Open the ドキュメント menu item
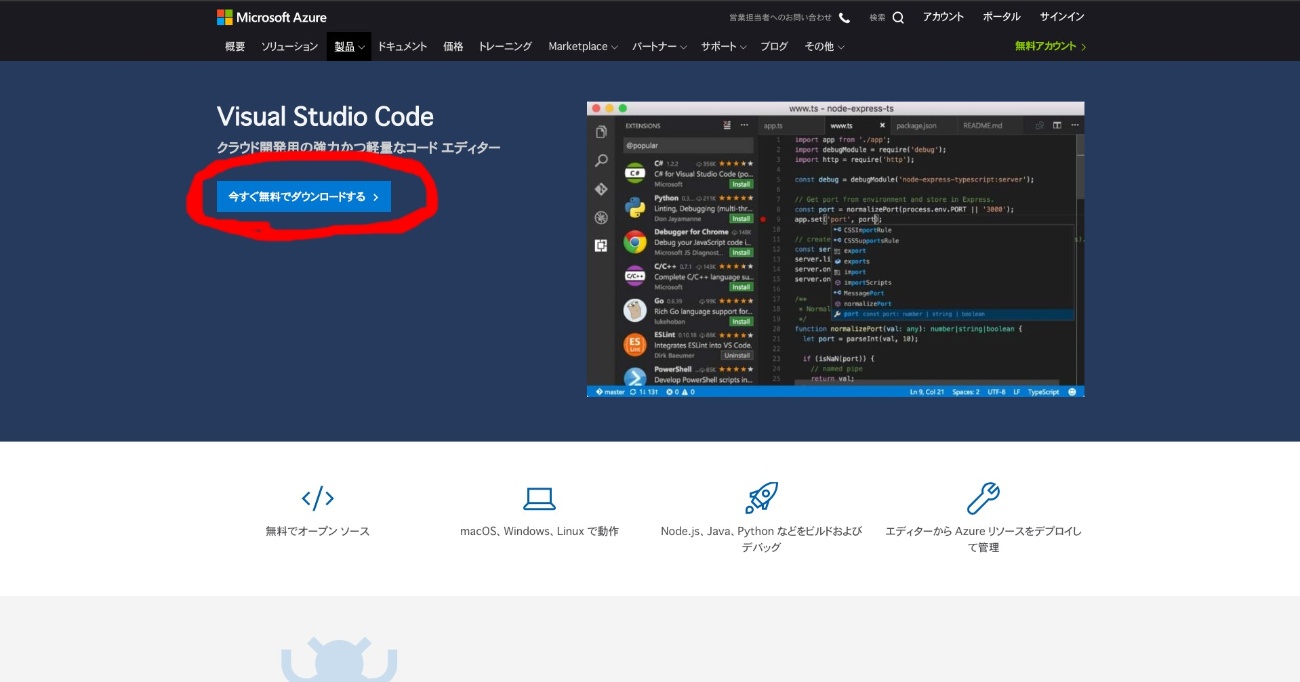The height and width of the screenshot is (682, 1300). point(402,46)
